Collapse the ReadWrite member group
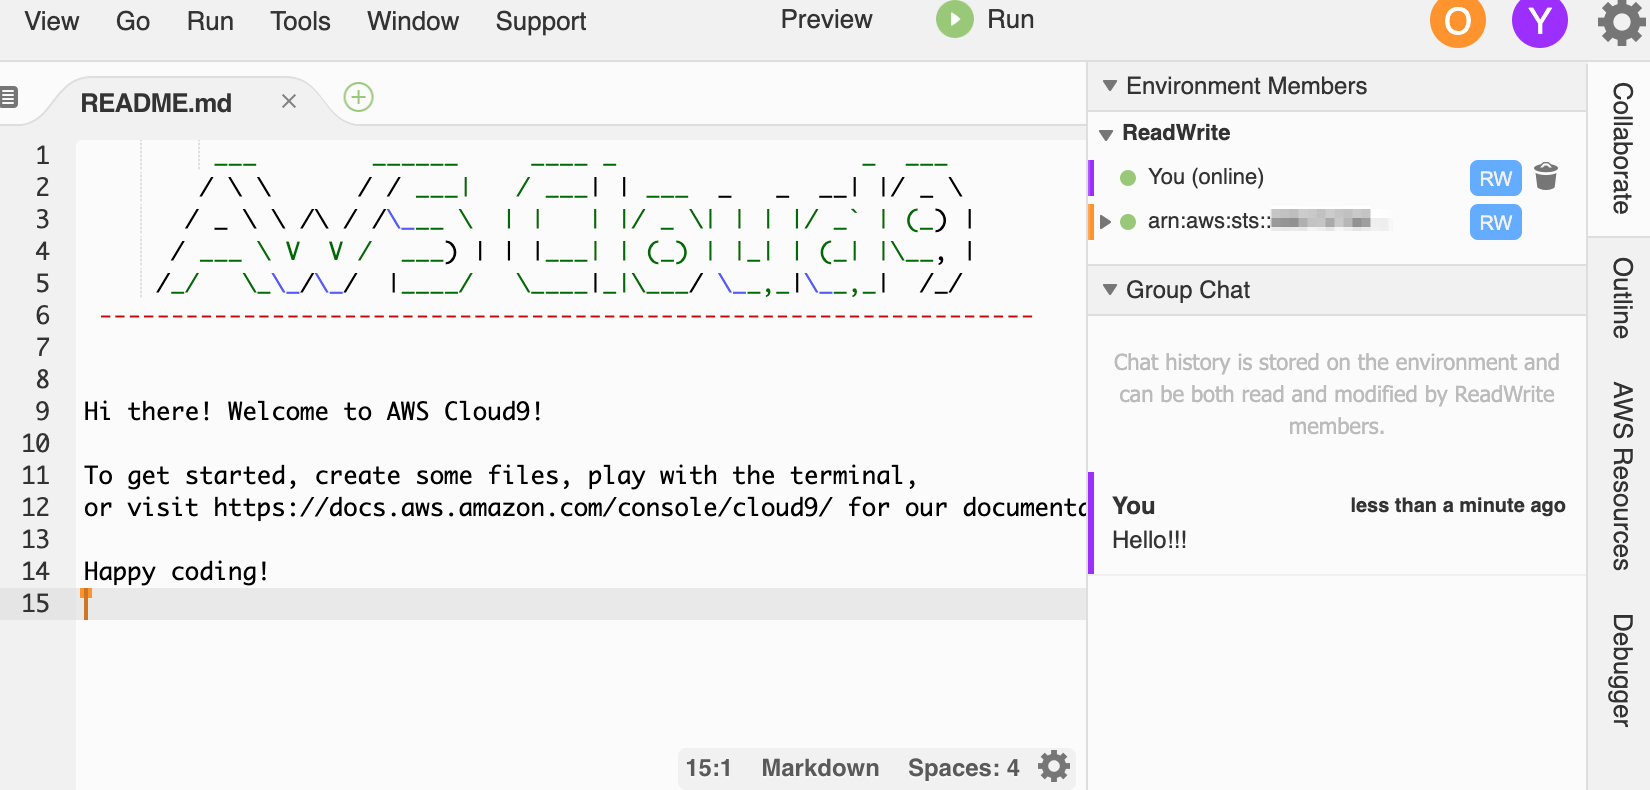This screenshot has width=1650, height=790. (x=1106, y=134)
